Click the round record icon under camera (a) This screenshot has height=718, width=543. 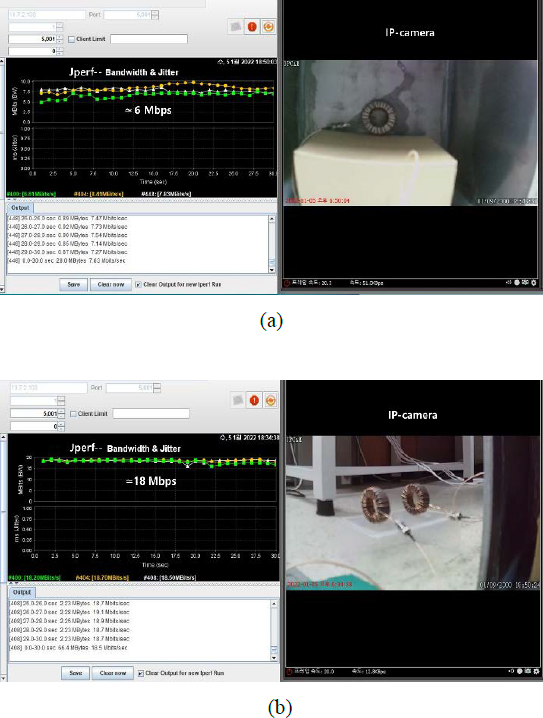click(x=517, y=283)
